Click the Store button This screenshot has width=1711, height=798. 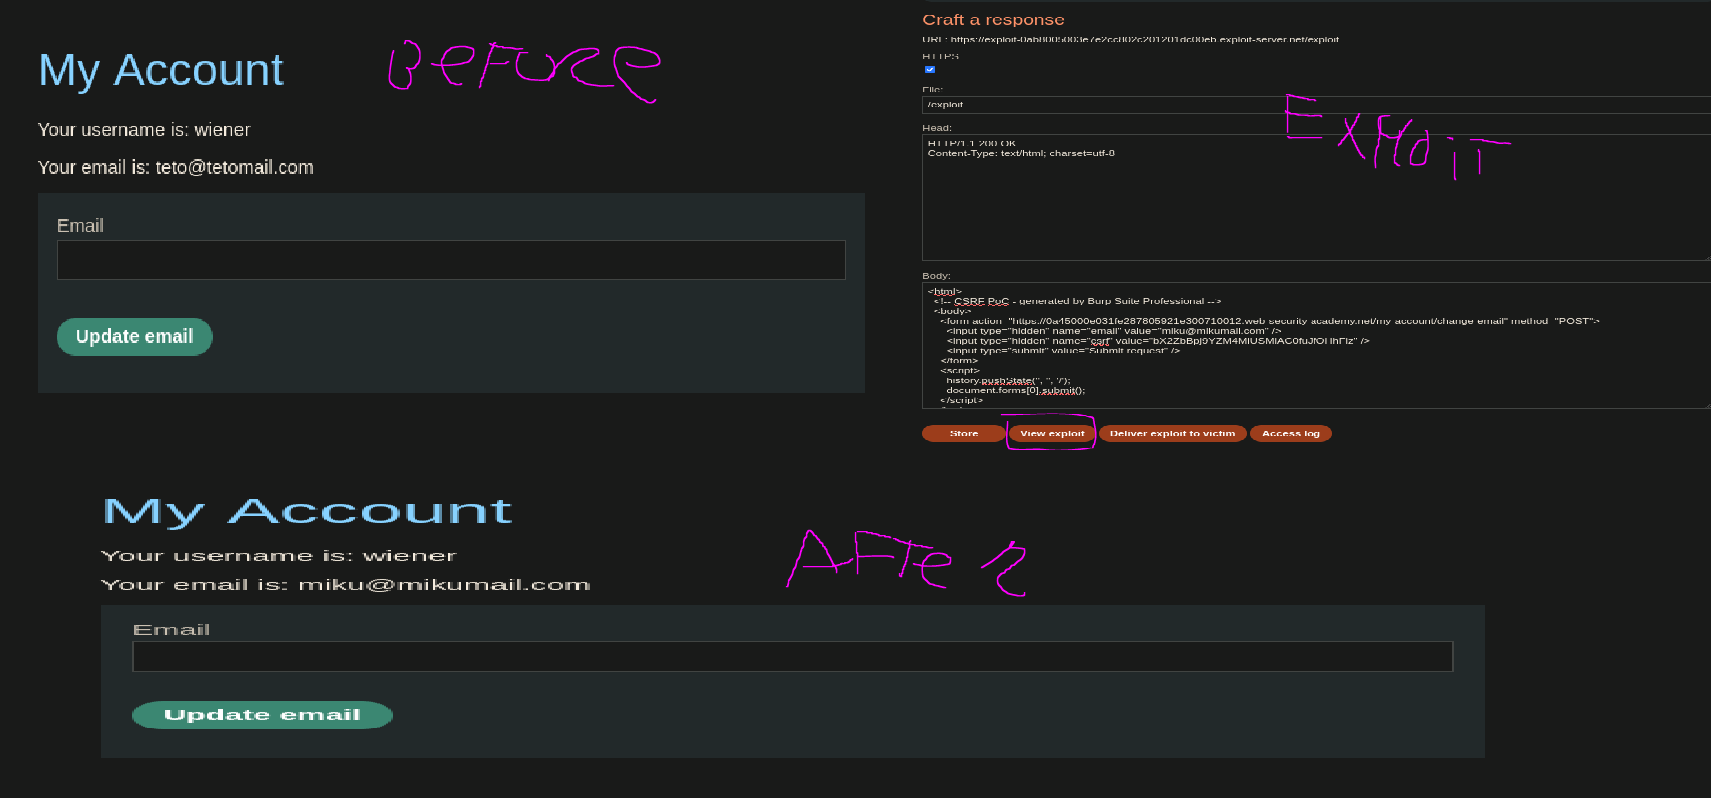click(x=964, y=433)
